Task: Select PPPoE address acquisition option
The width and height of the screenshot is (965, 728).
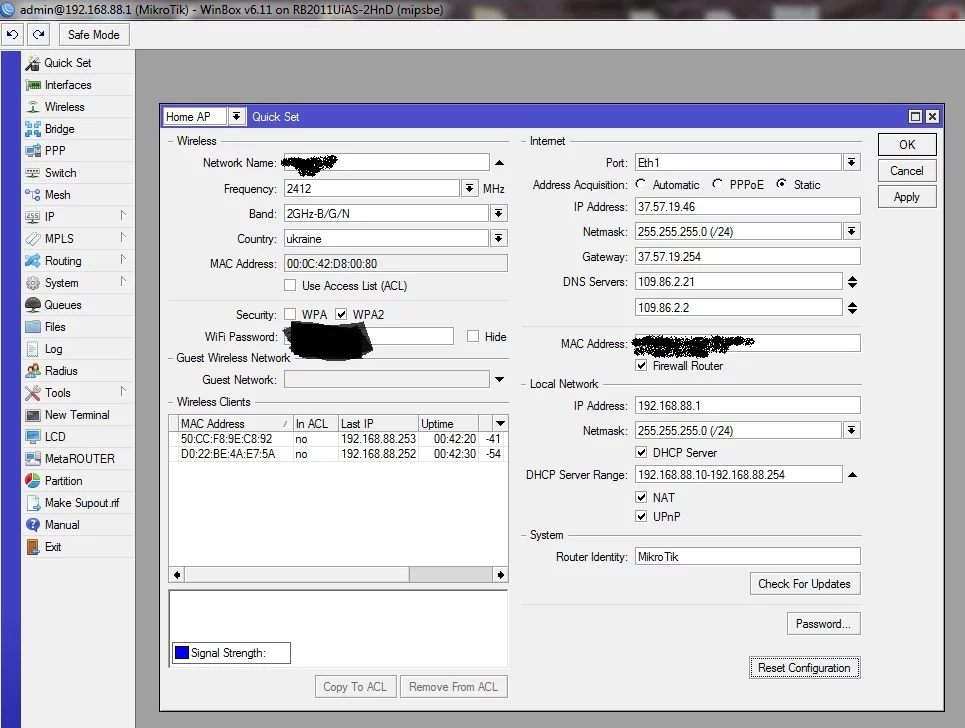Action: click(718, 185)
